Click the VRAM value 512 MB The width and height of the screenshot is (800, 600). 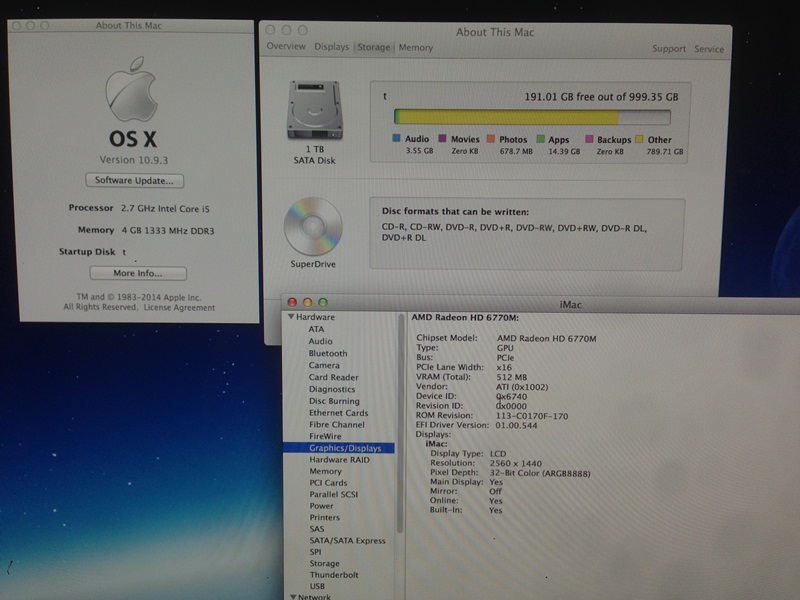point(512,377)
